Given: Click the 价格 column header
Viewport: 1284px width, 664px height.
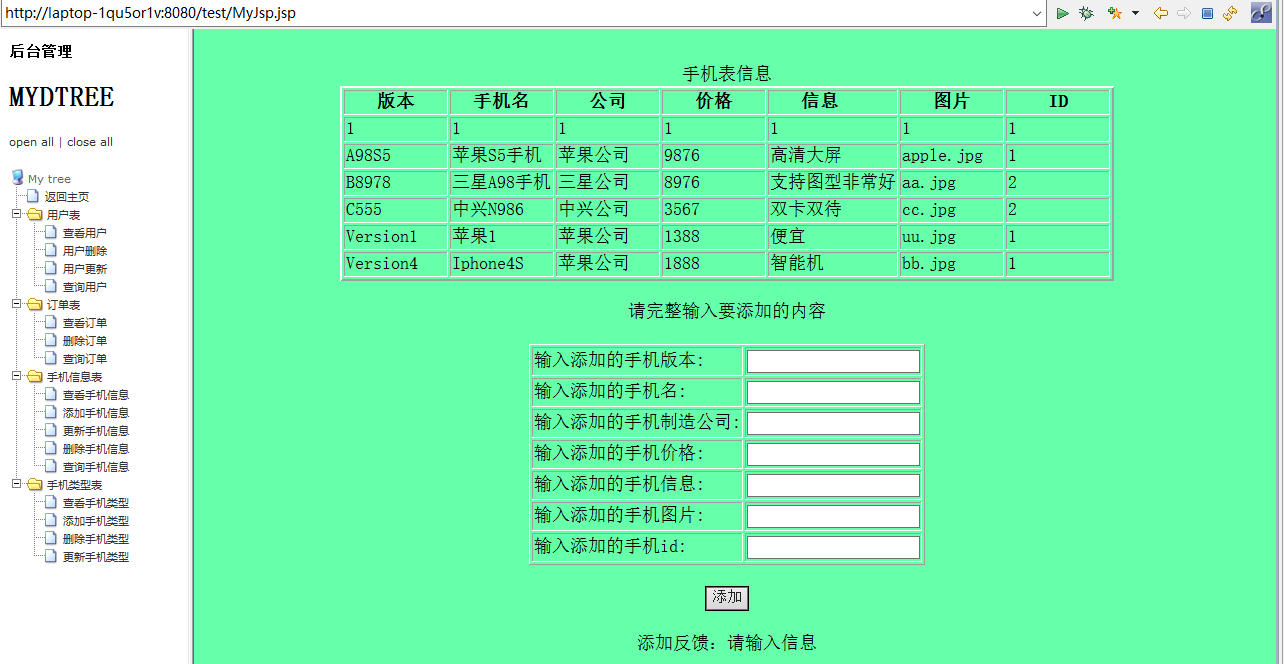Looking at the screenshot, I should (714, 101).
